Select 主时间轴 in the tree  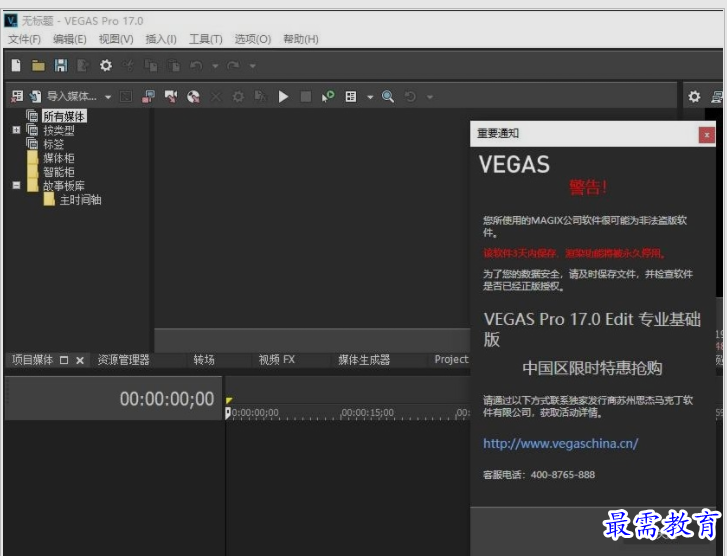pyautogui.click(x=81, y=200)
